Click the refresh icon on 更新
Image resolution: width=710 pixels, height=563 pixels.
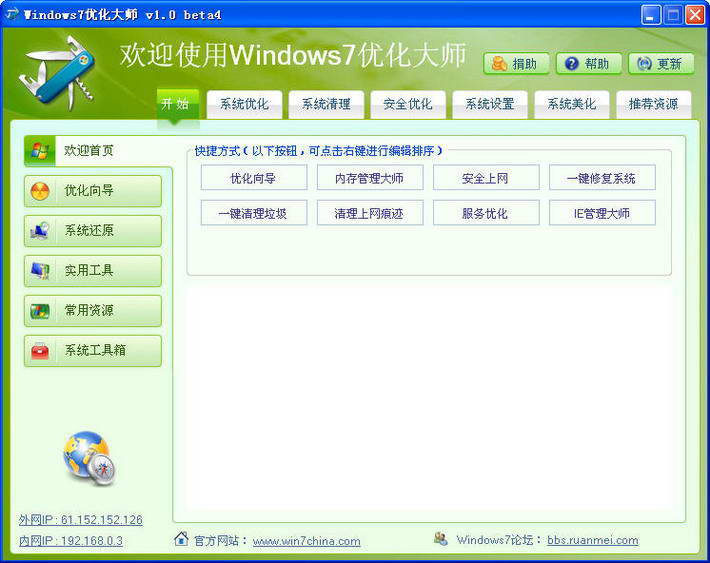pos(644,64)
